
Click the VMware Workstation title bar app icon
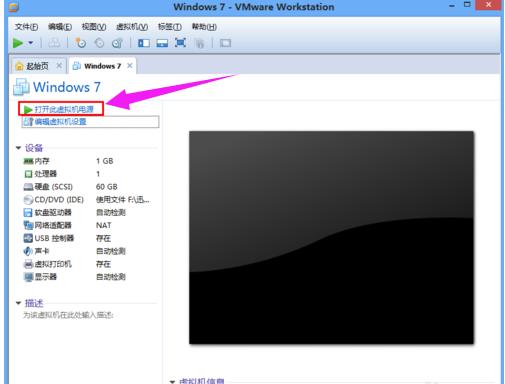14,7
